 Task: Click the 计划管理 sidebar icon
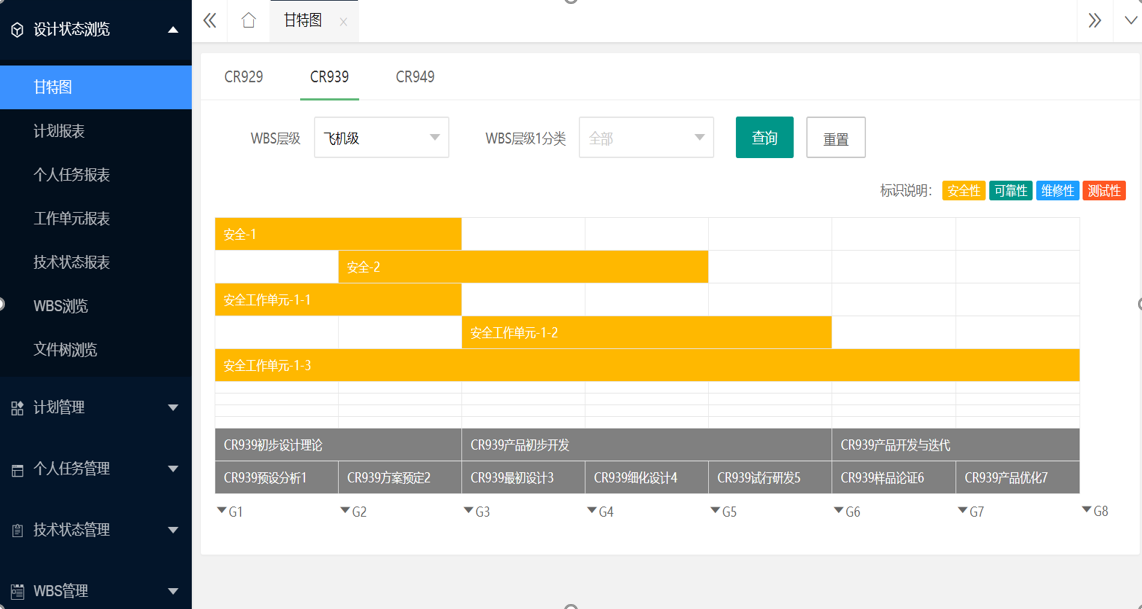(17, 408)
